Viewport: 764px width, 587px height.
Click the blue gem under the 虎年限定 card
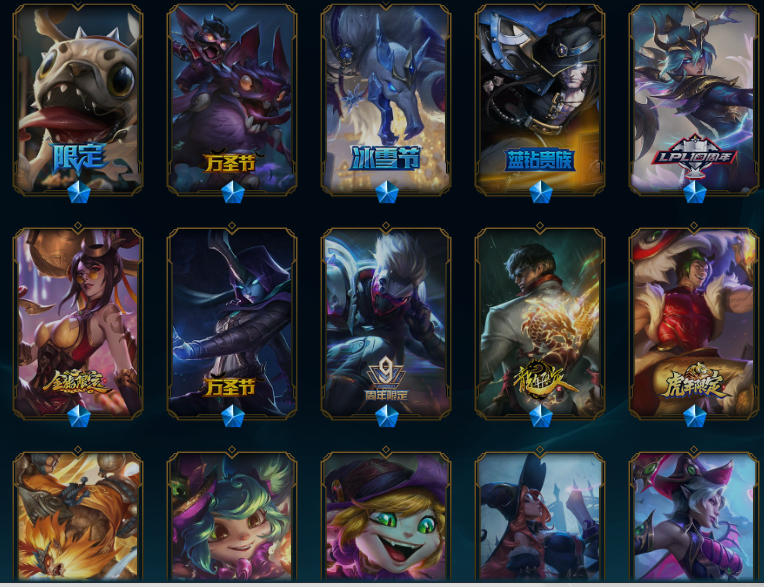coord(695,417)
